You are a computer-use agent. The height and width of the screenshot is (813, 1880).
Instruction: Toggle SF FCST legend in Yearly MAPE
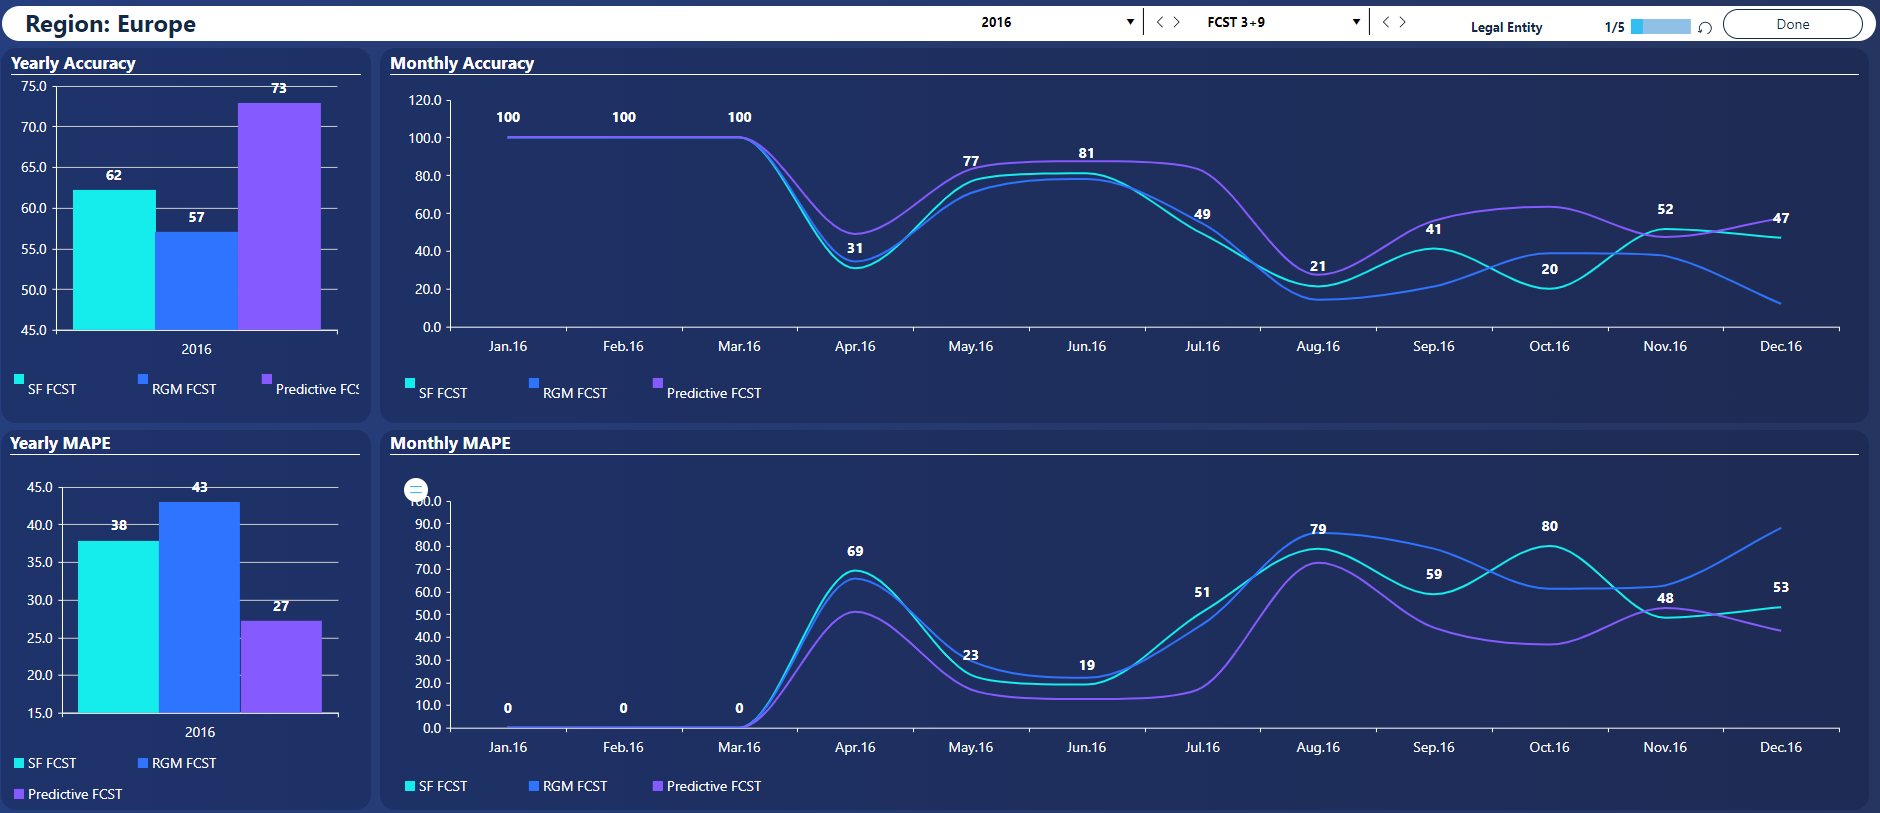[x=45, y=763]
